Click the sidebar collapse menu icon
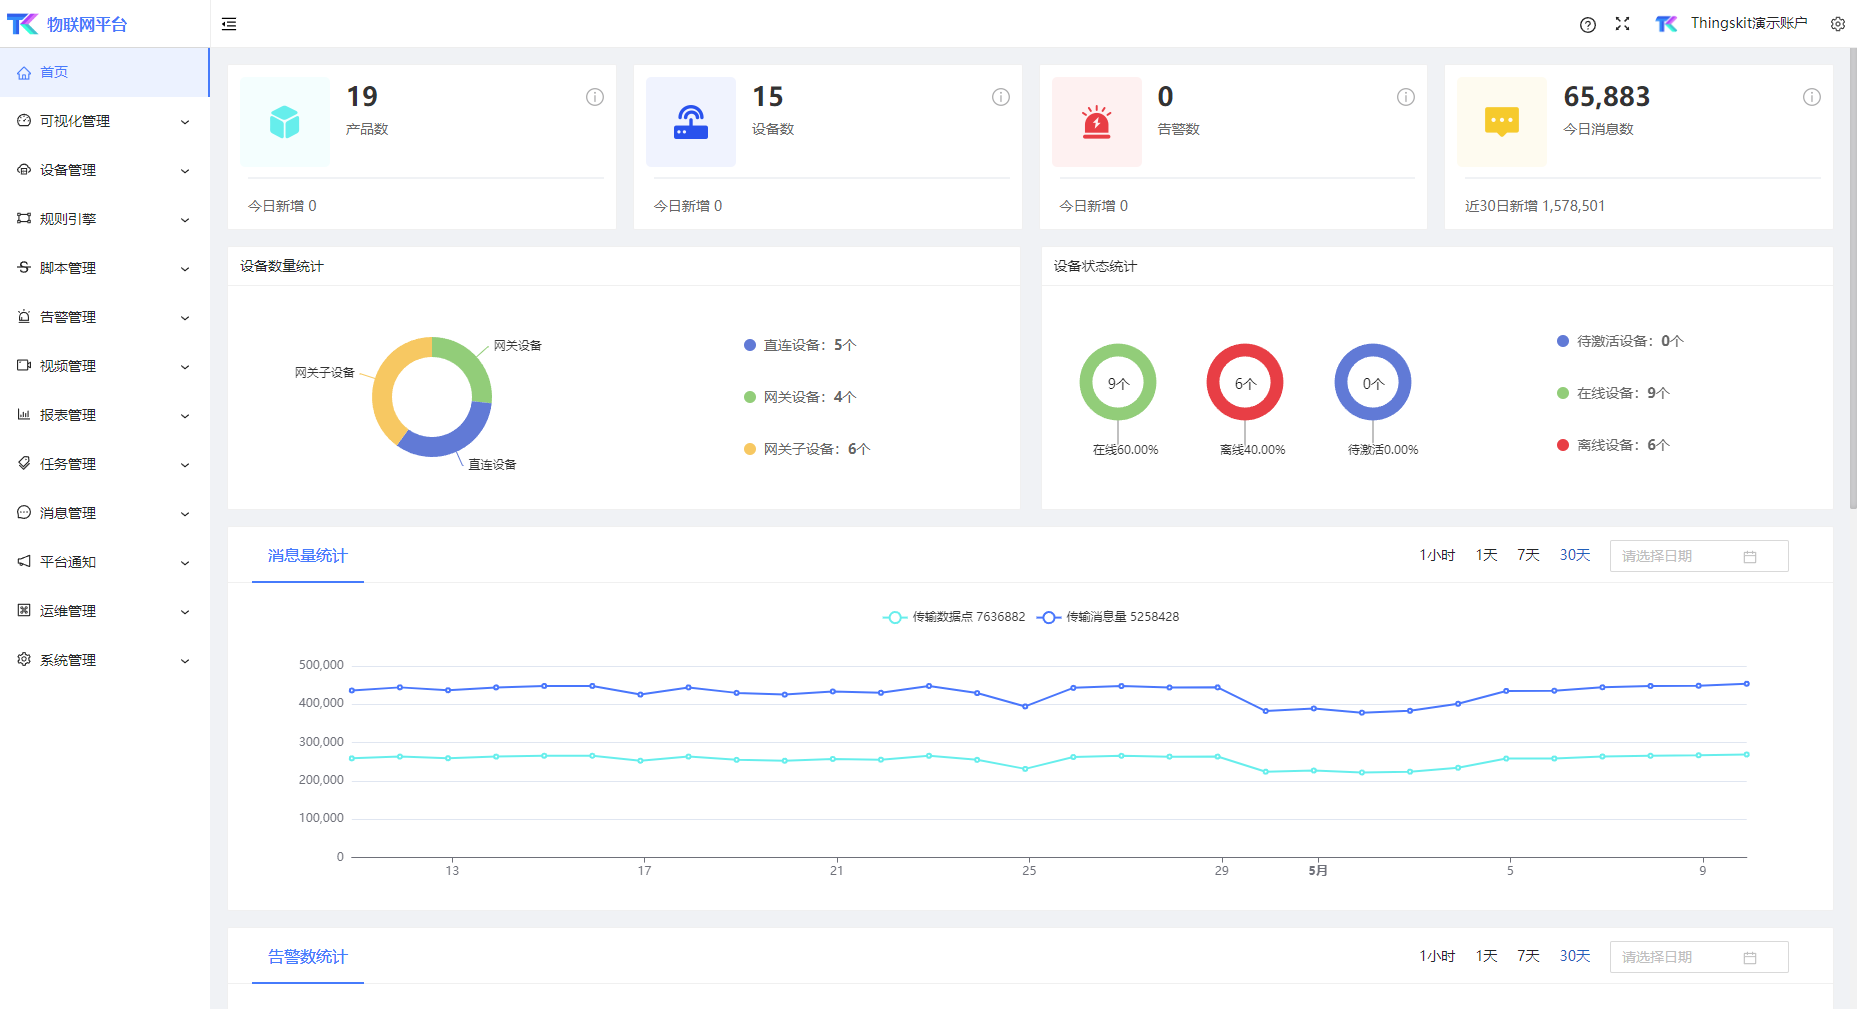The image size is (1857, 1009). click(x=229, y=24)
